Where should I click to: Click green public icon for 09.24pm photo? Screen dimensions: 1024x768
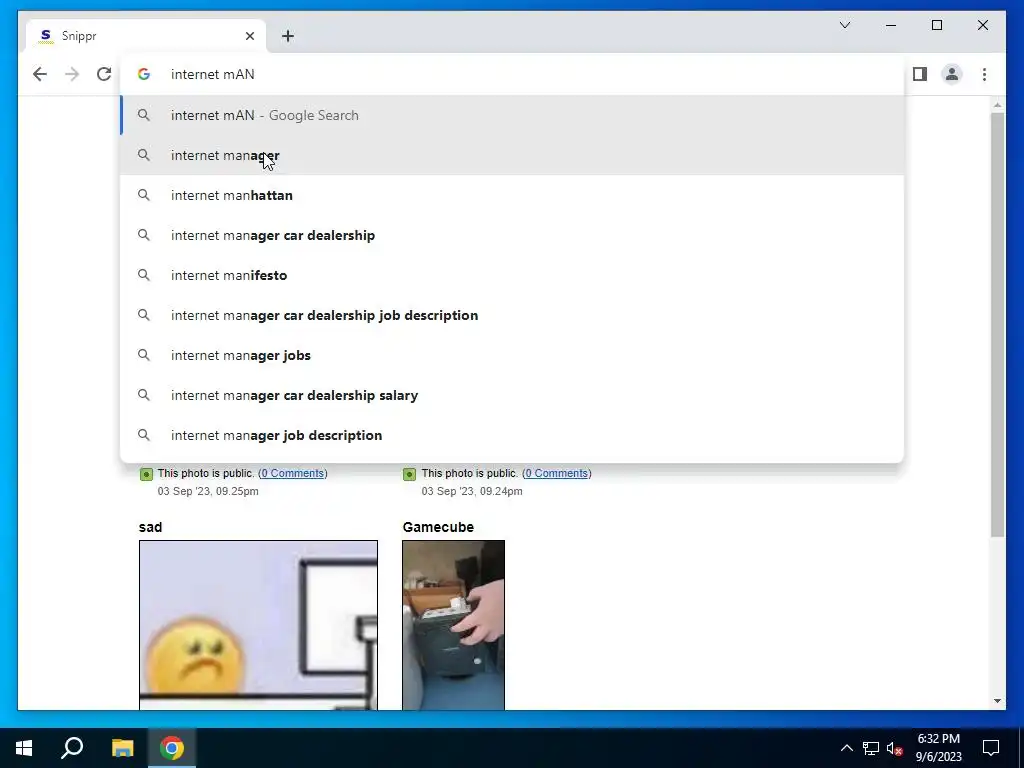coord(409,474)
